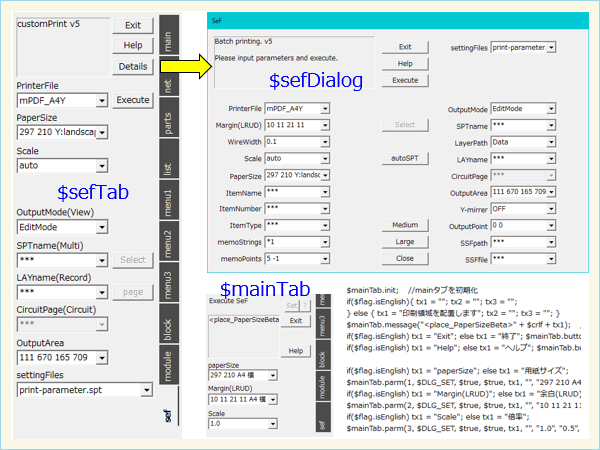The width and height of the screenshot is (600, 450).
Task: Click Details button in customPrint panel
Action: [x=133, y=66]
